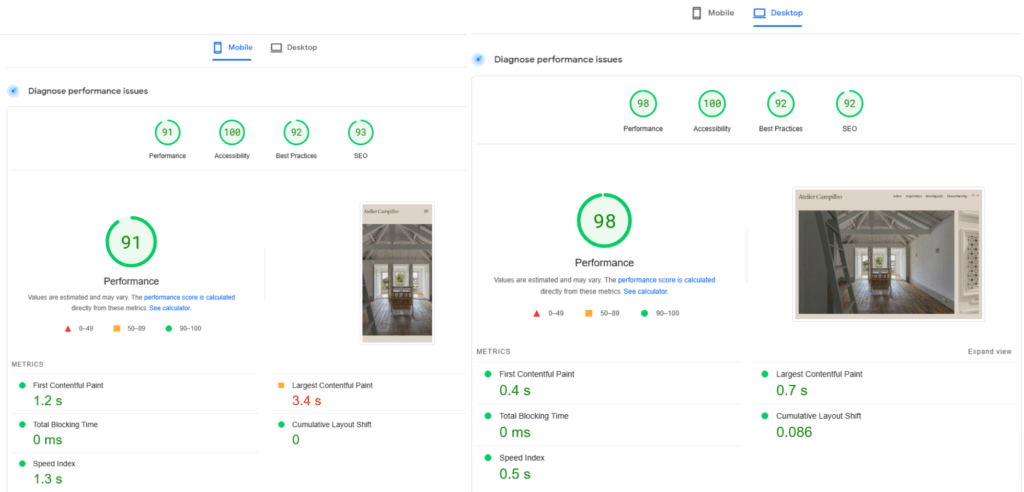Image resolution: width=1024 pixels, height=492 pixels.
Task: Click Expand view in the desktop metrics section
Action: pyautogui.click(x=989, y=352)
